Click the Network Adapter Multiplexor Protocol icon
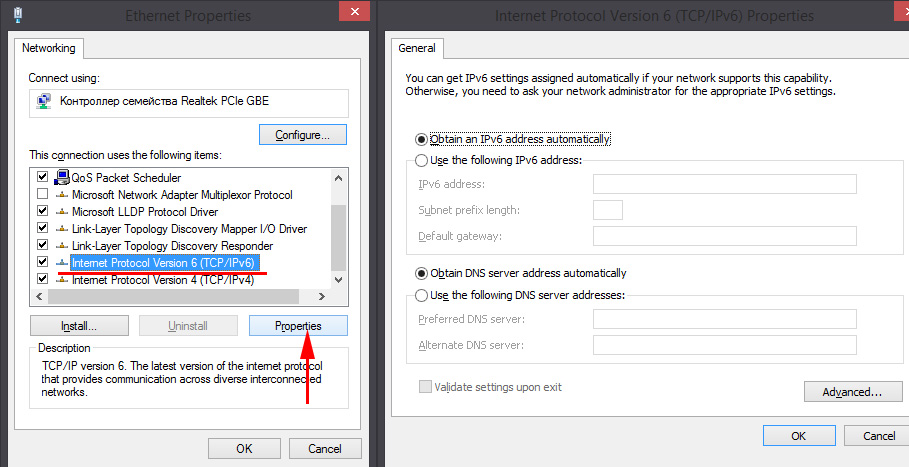Screen dimensions: 909x467 tap(61, 195)
